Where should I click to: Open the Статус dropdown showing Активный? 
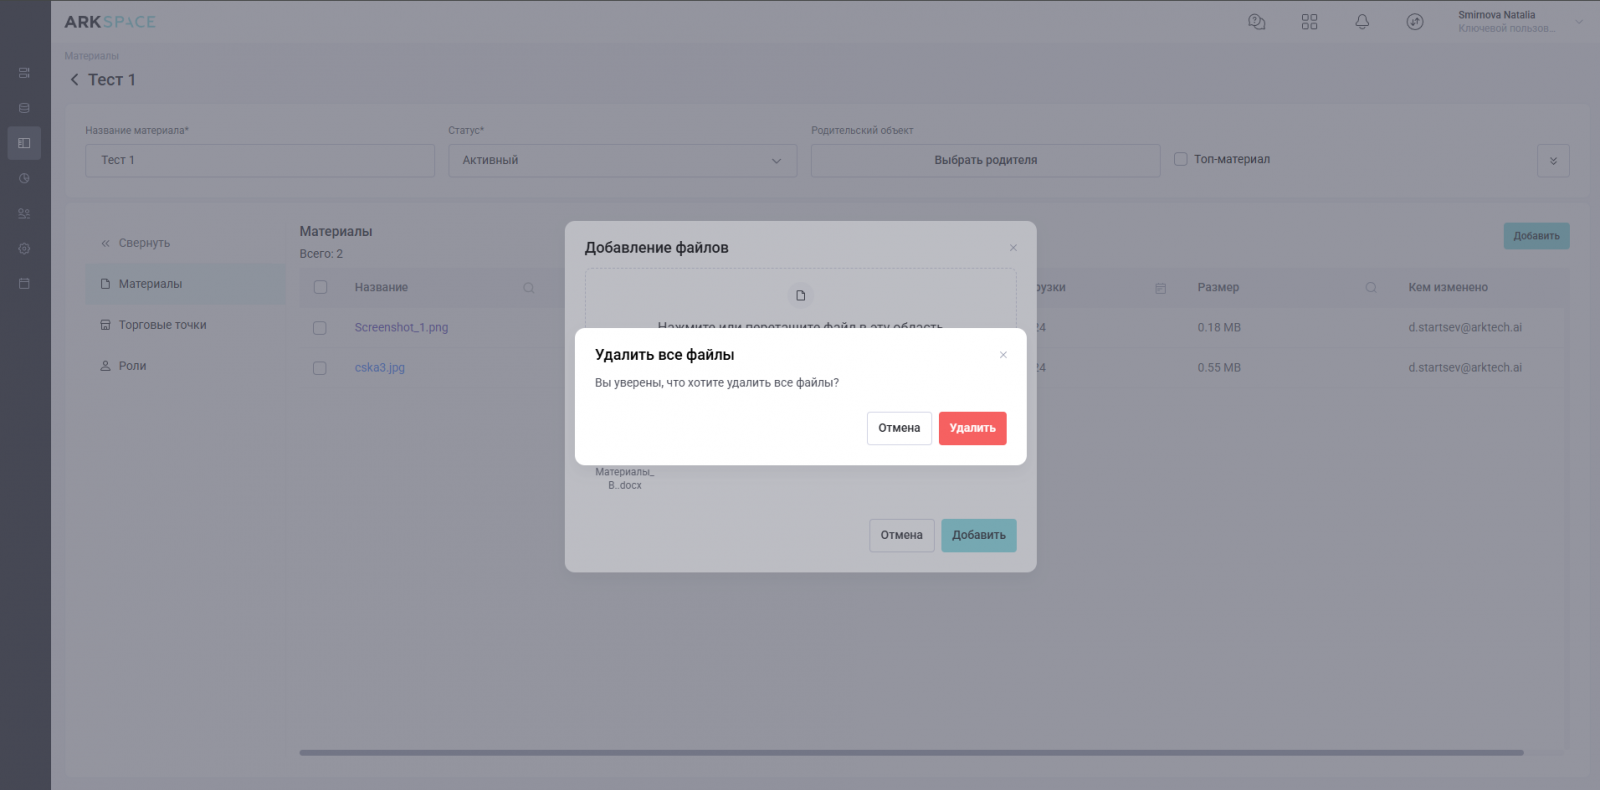point(622,161)
